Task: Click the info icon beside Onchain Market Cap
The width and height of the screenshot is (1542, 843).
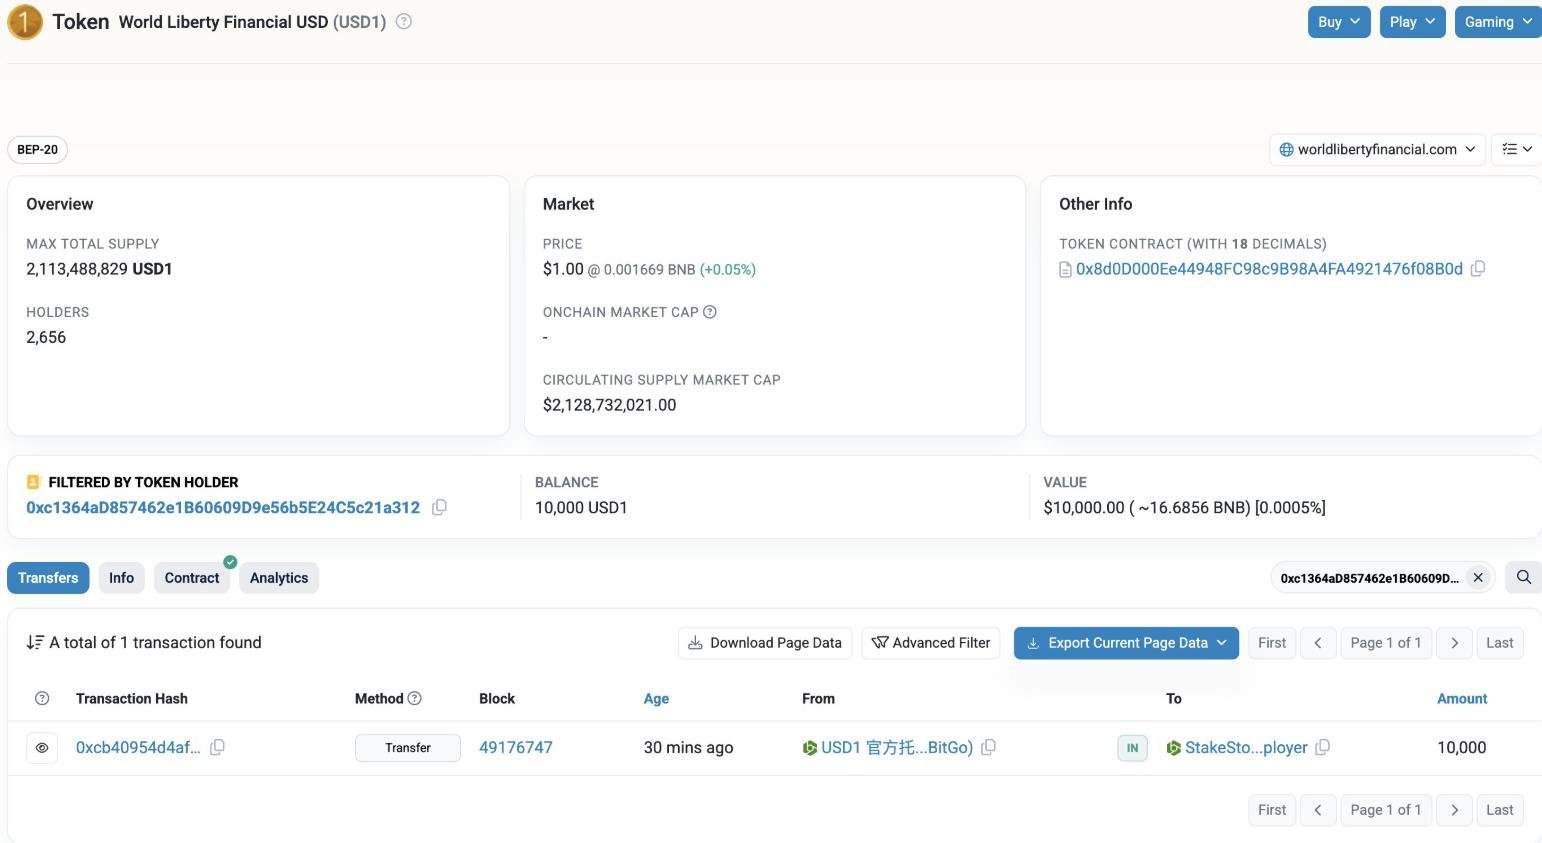Action: pos(710,312)
